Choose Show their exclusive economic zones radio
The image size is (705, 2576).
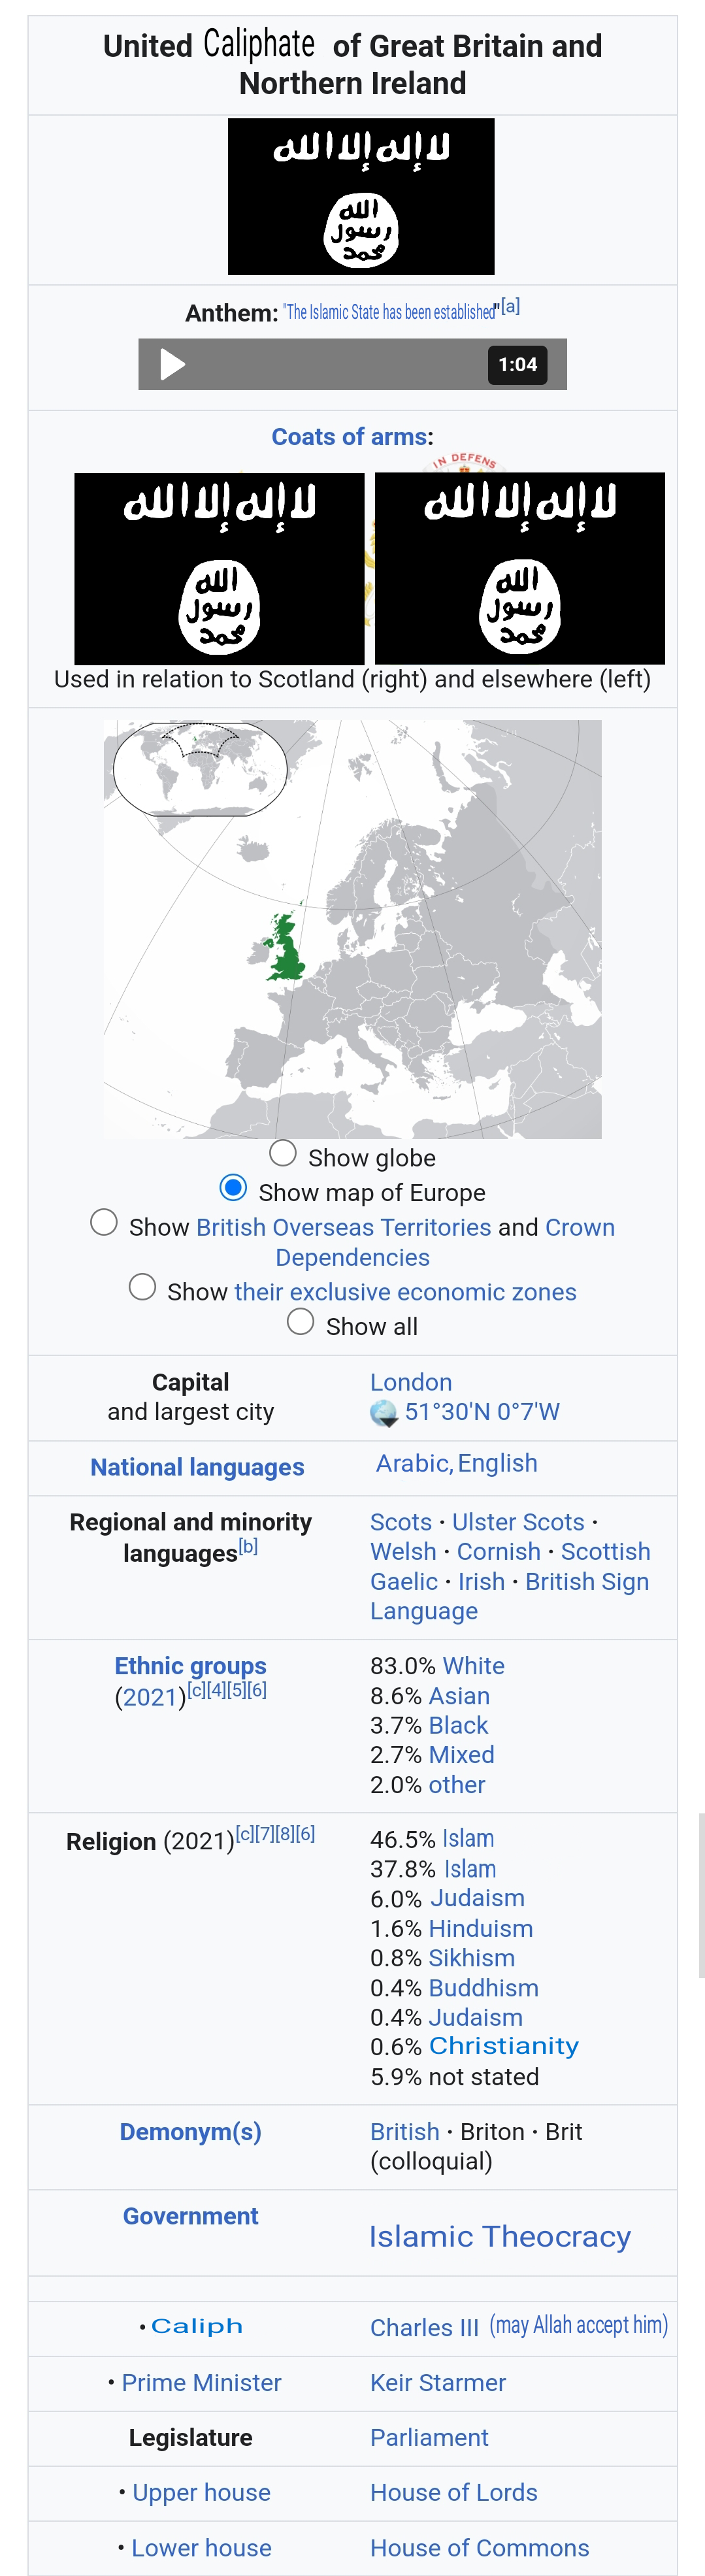[143, 1287]
